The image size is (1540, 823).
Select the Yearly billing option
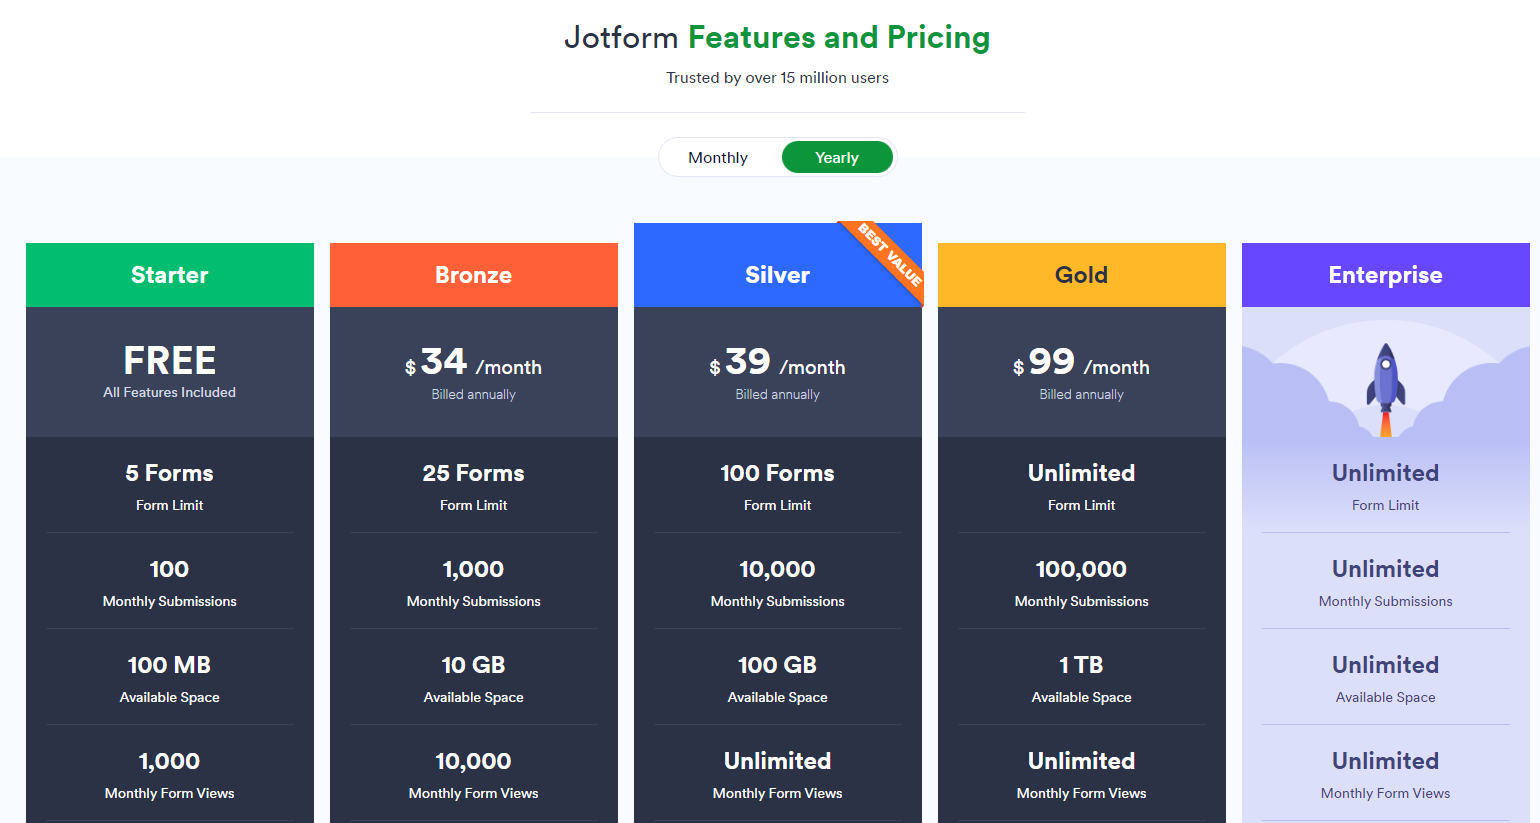click(837, 158)
